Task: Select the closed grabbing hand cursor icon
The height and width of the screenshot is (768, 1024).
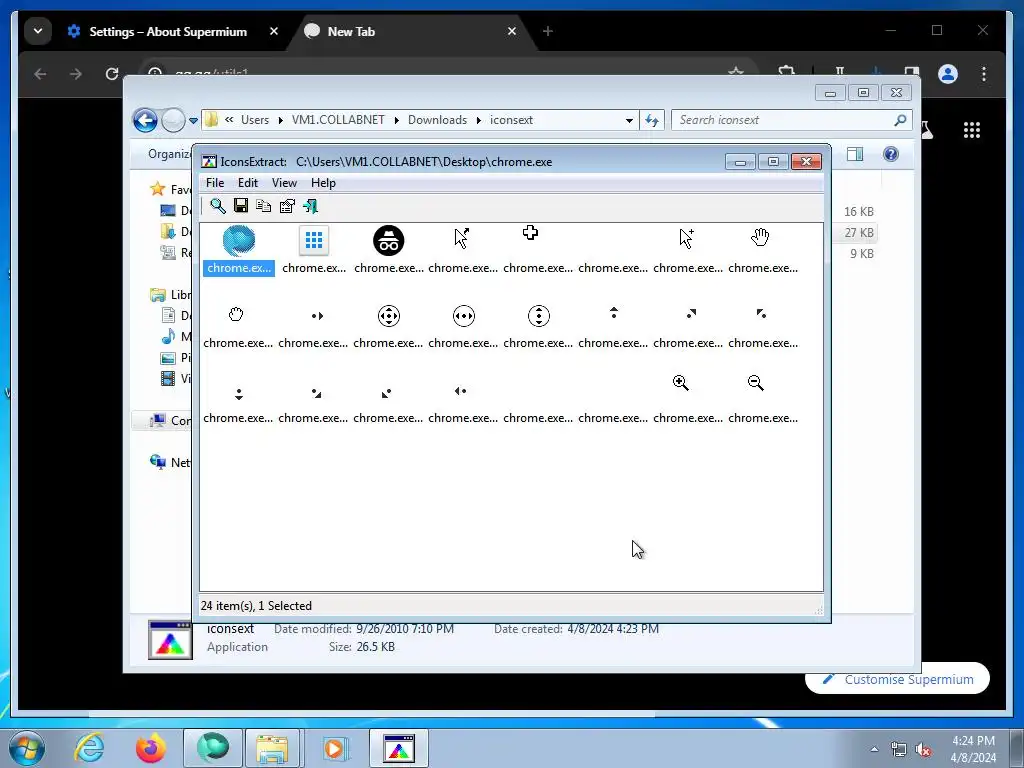Action: (x=236, y=315)
